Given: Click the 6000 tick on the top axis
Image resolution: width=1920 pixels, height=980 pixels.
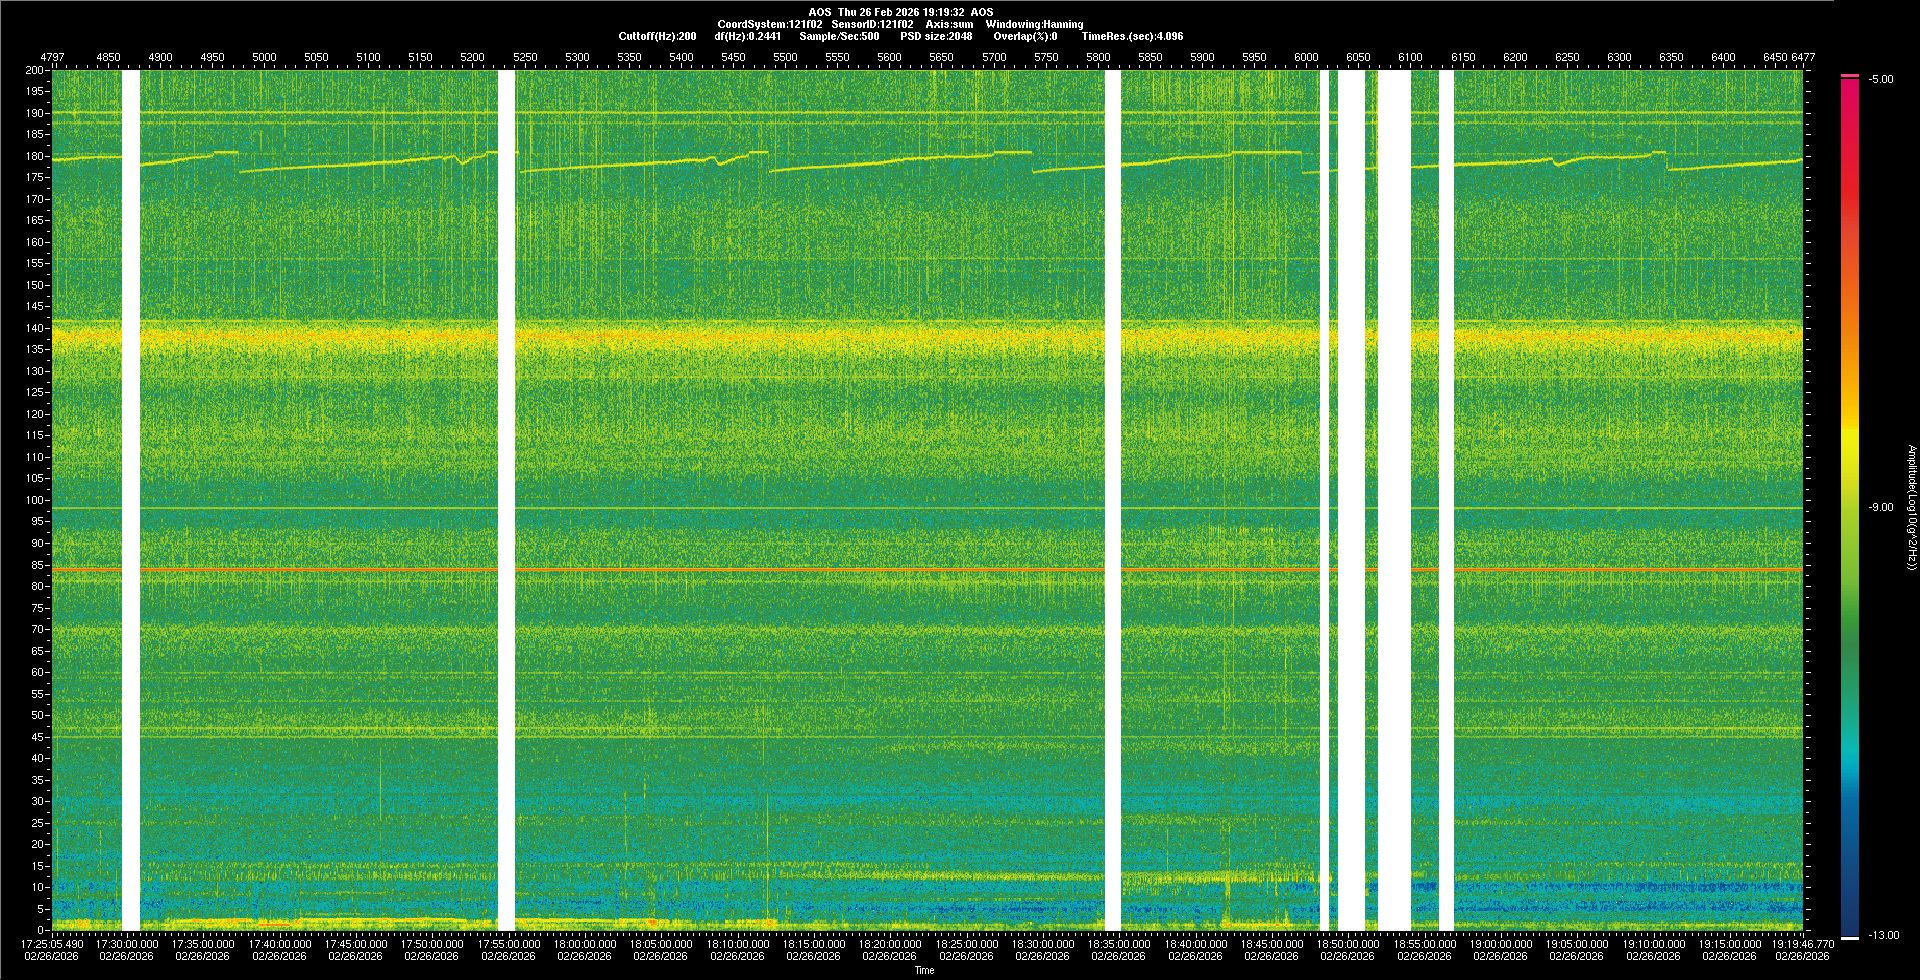Looking at the screenshot, I should (x=1306, y=58).
